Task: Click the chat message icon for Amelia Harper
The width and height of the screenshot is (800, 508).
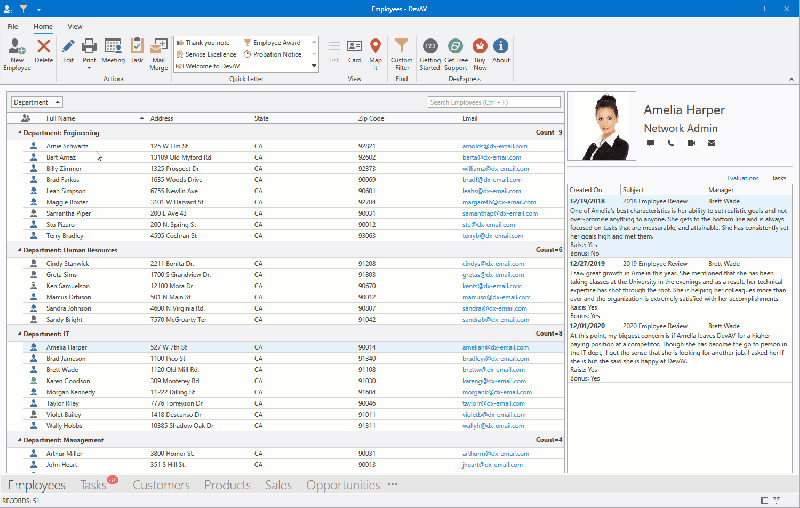Action: click(650, 143)
